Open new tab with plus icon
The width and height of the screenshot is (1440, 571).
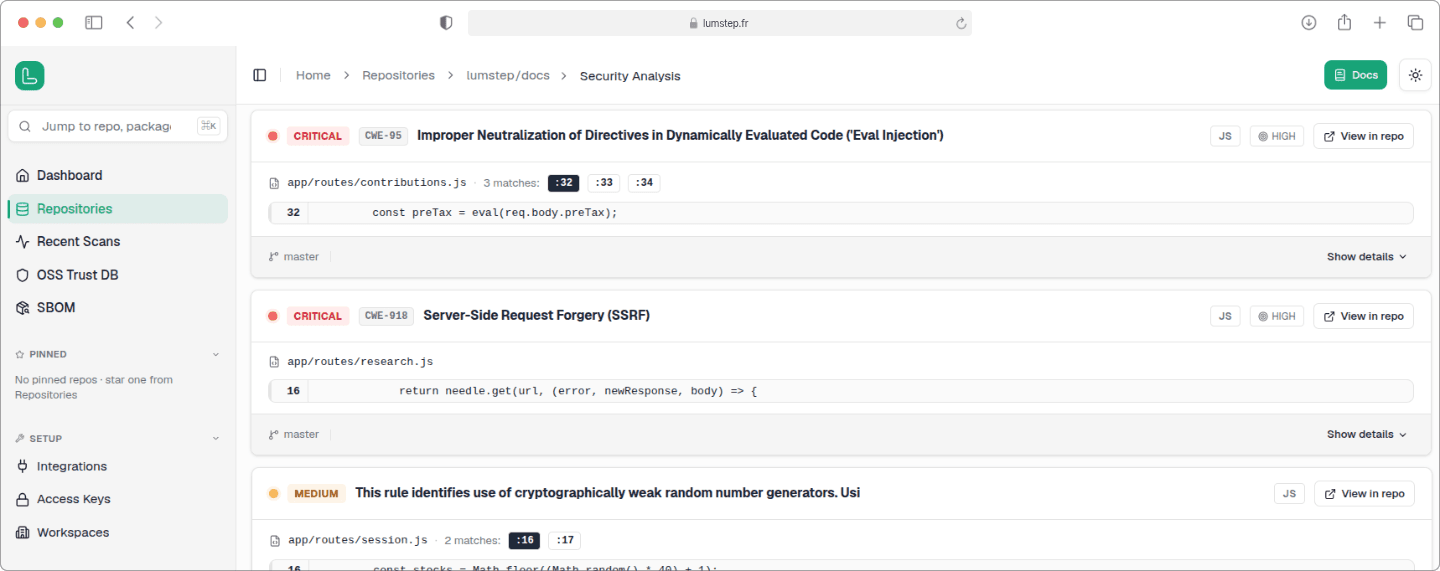pyautogui.click(x=1380, y=22)
